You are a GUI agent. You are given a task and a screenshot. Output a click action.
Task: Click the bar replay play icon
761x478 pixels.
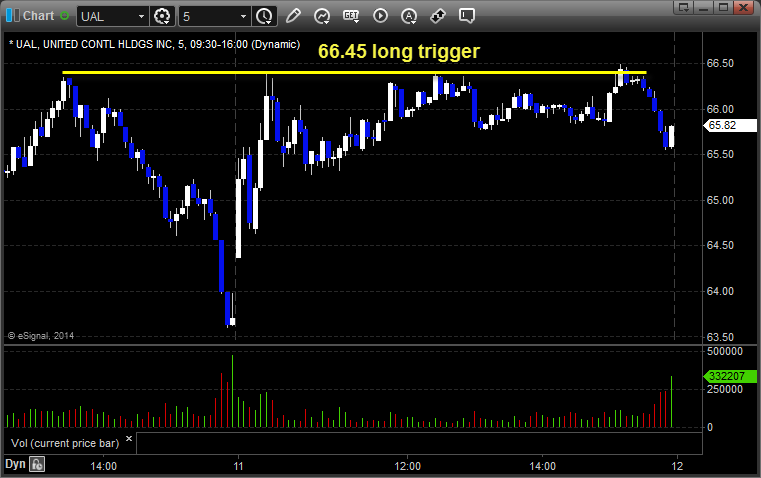(x=380, y=16)
